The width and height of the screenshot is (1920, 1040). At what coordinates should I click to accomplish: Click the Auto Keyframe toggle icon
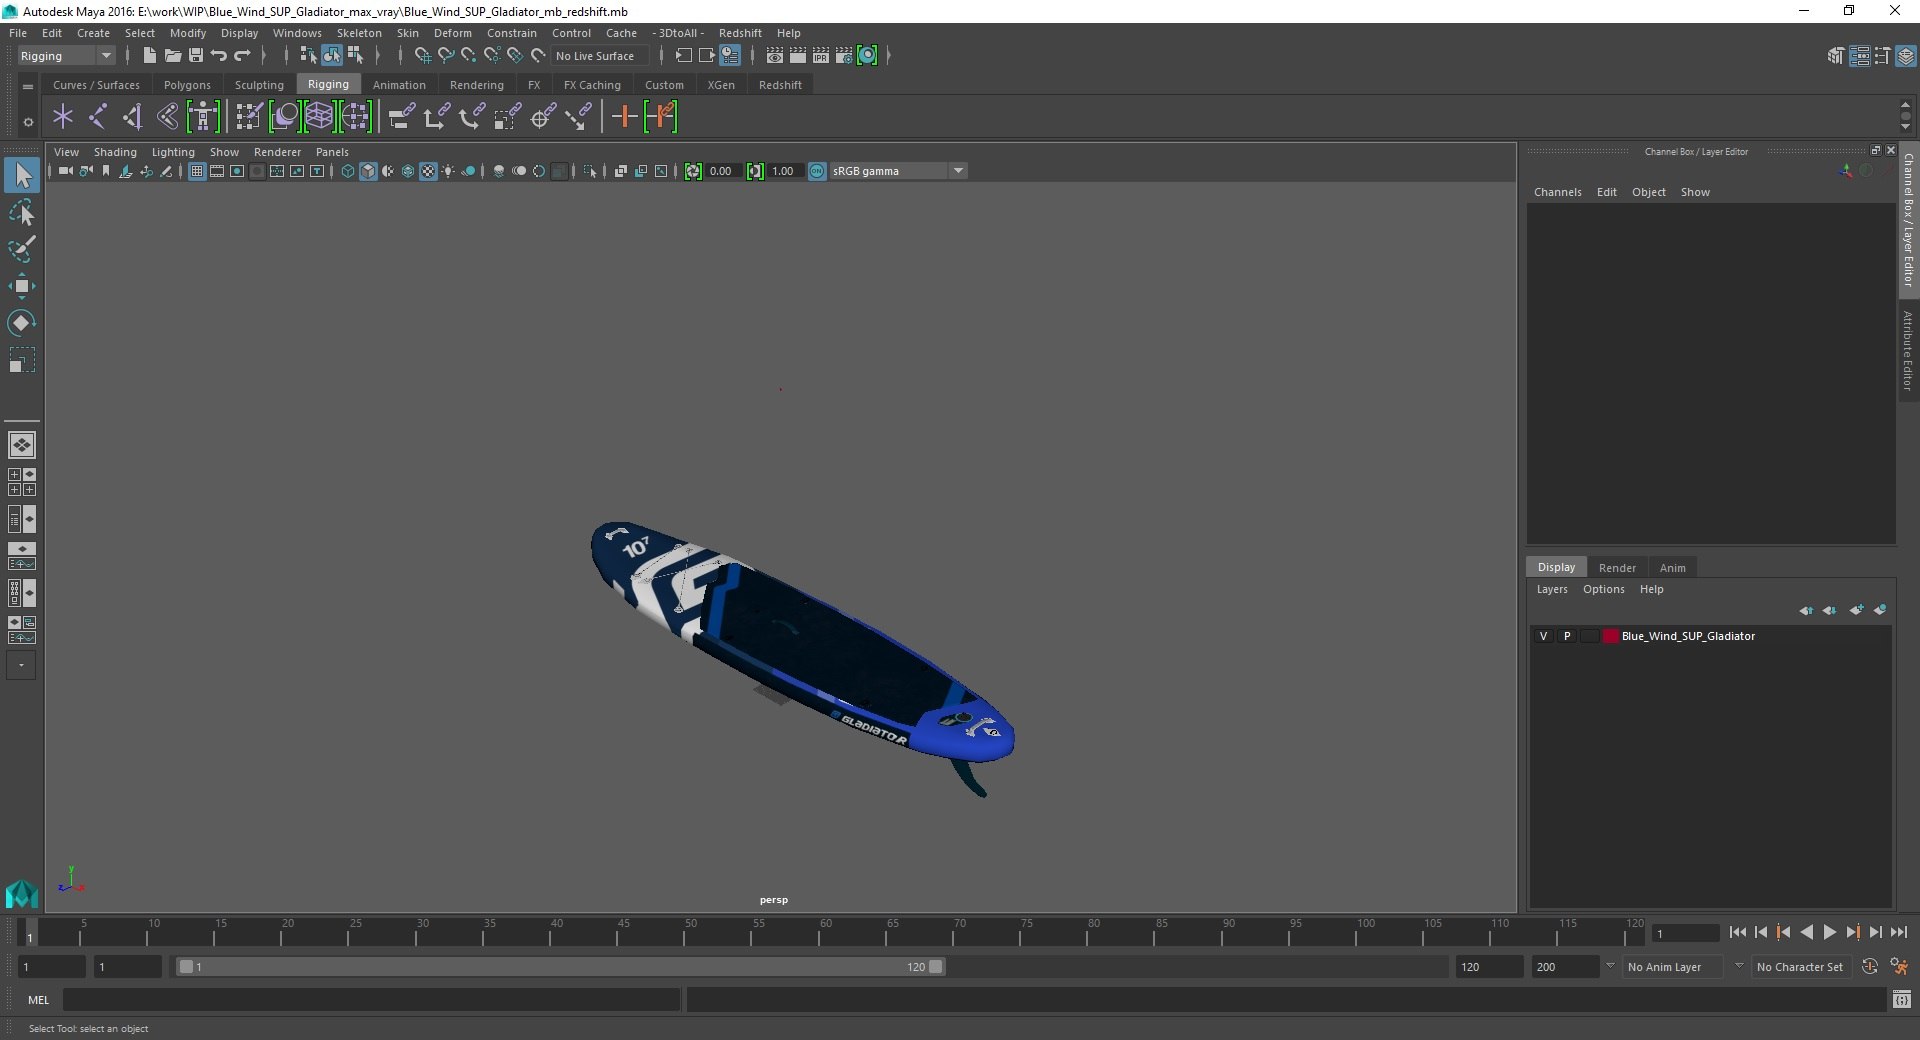coord(1869,967)
